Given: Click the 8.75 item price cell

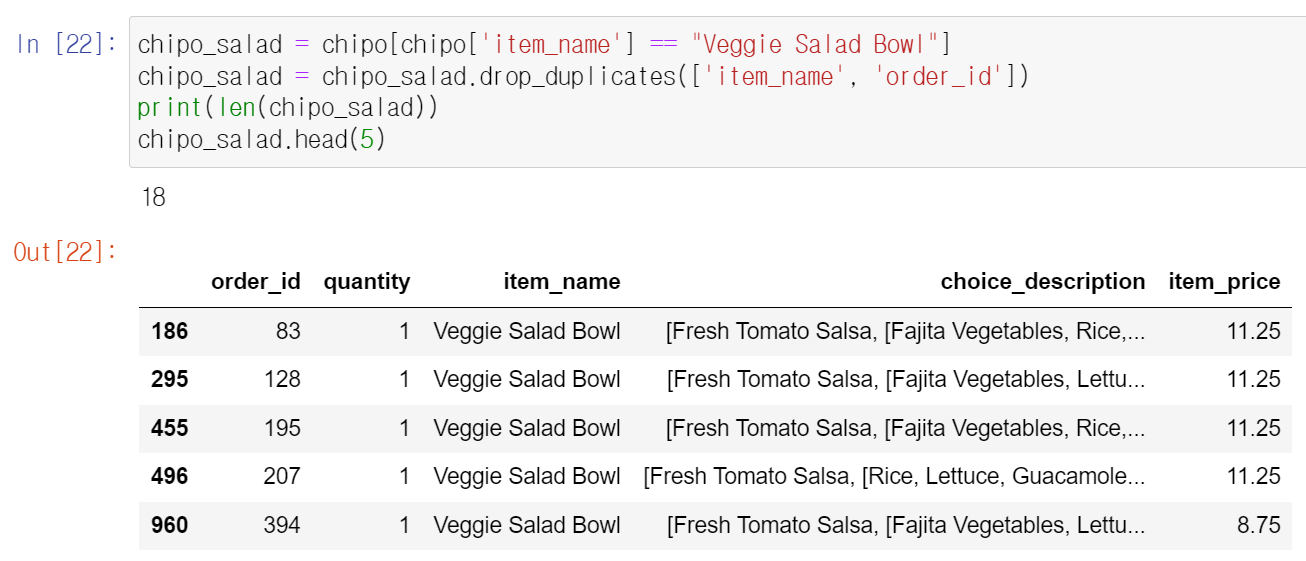Looking at the screenshot, I should 1258,525.
